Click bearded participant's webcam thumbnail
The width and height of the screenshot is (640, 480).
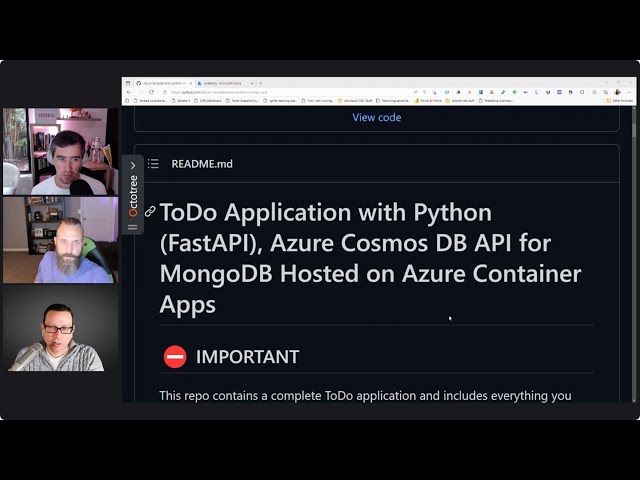click(60, 240)
